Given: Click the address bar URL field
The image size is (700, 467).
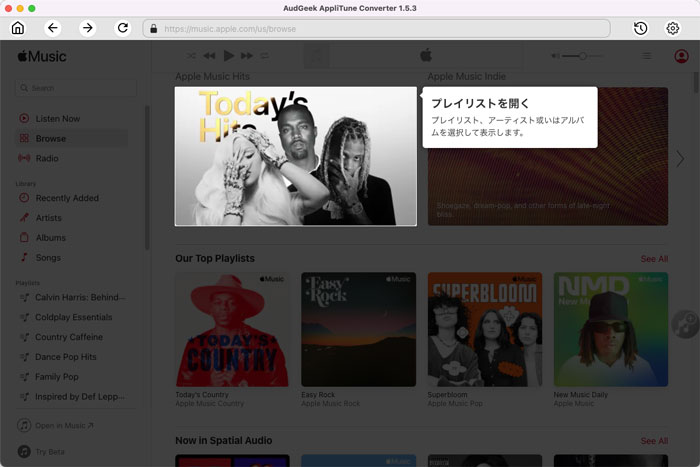Looking at the screenshot, I should pos(376,29).
